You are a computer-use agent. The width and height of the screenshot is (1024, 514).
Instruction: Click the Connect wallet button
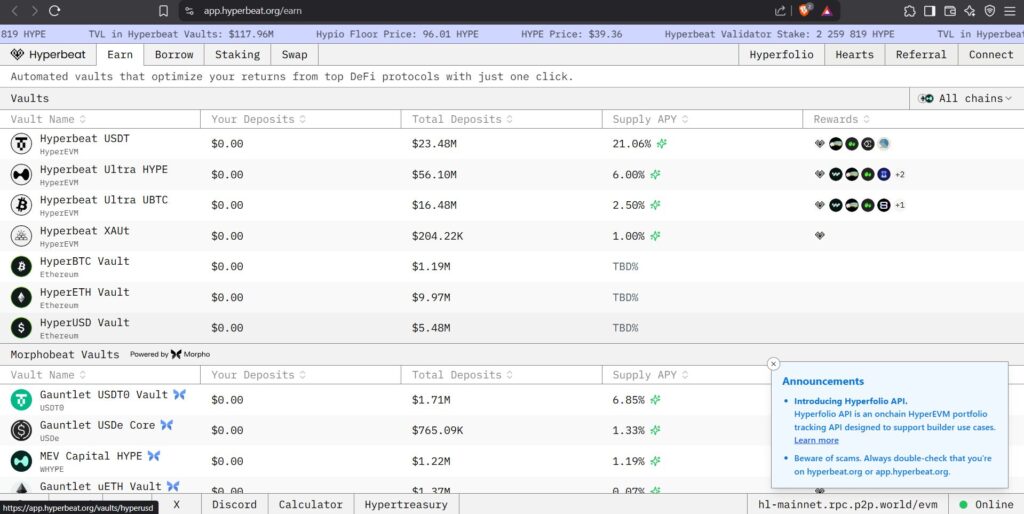coord(991,55)
